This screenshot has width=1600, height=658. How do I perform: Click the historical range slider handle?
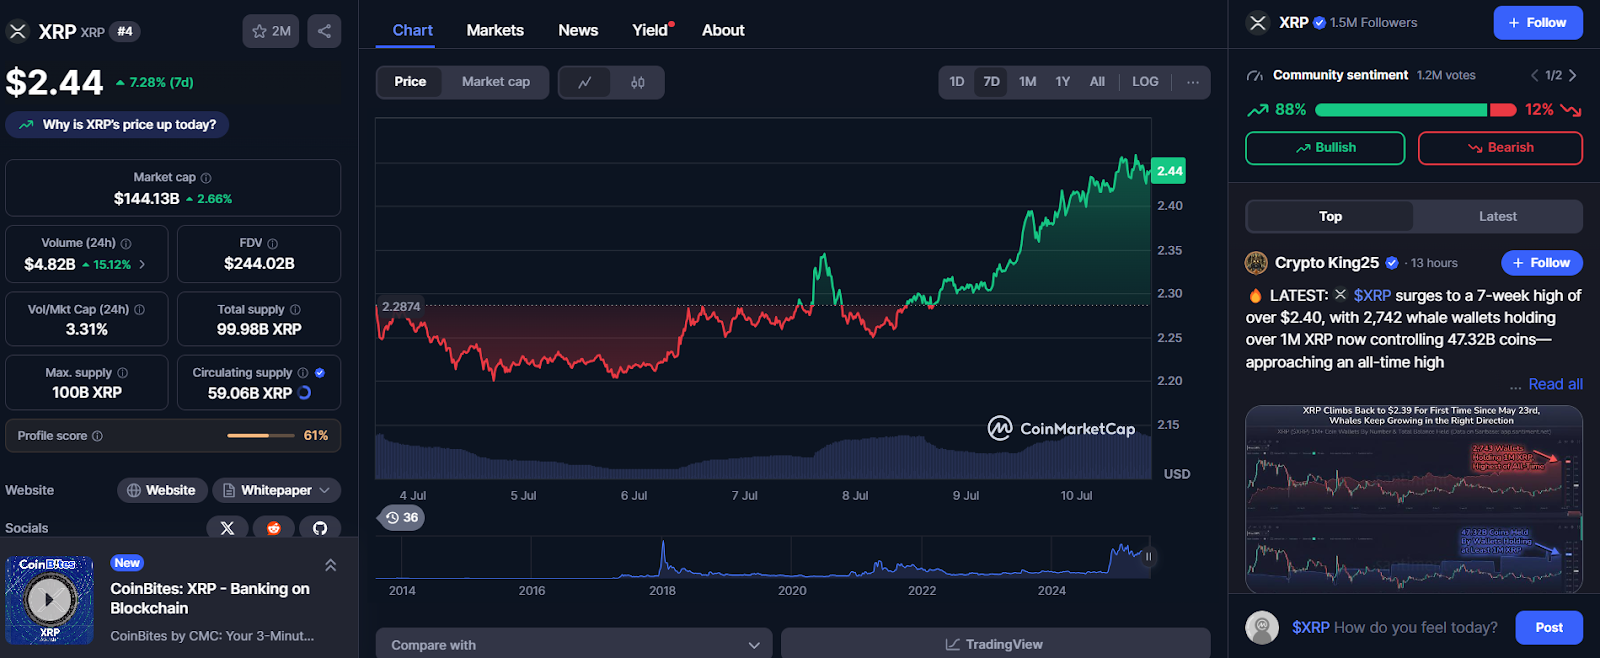(x=1148, y=557)
